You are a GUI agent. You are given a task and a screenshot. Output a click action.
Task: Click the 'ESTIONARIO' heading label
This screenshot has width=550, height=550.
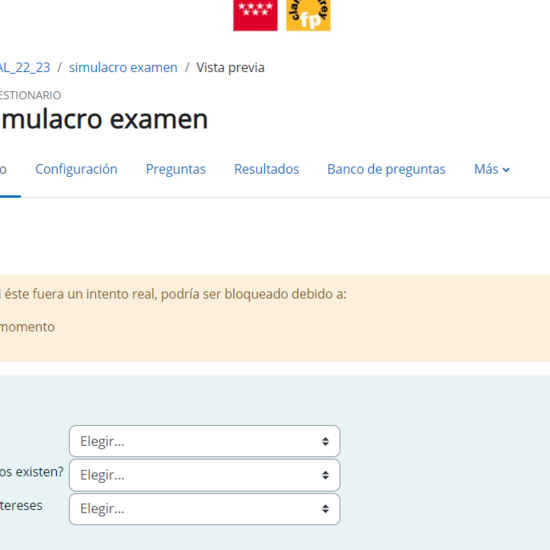click(x=31, y=95)
